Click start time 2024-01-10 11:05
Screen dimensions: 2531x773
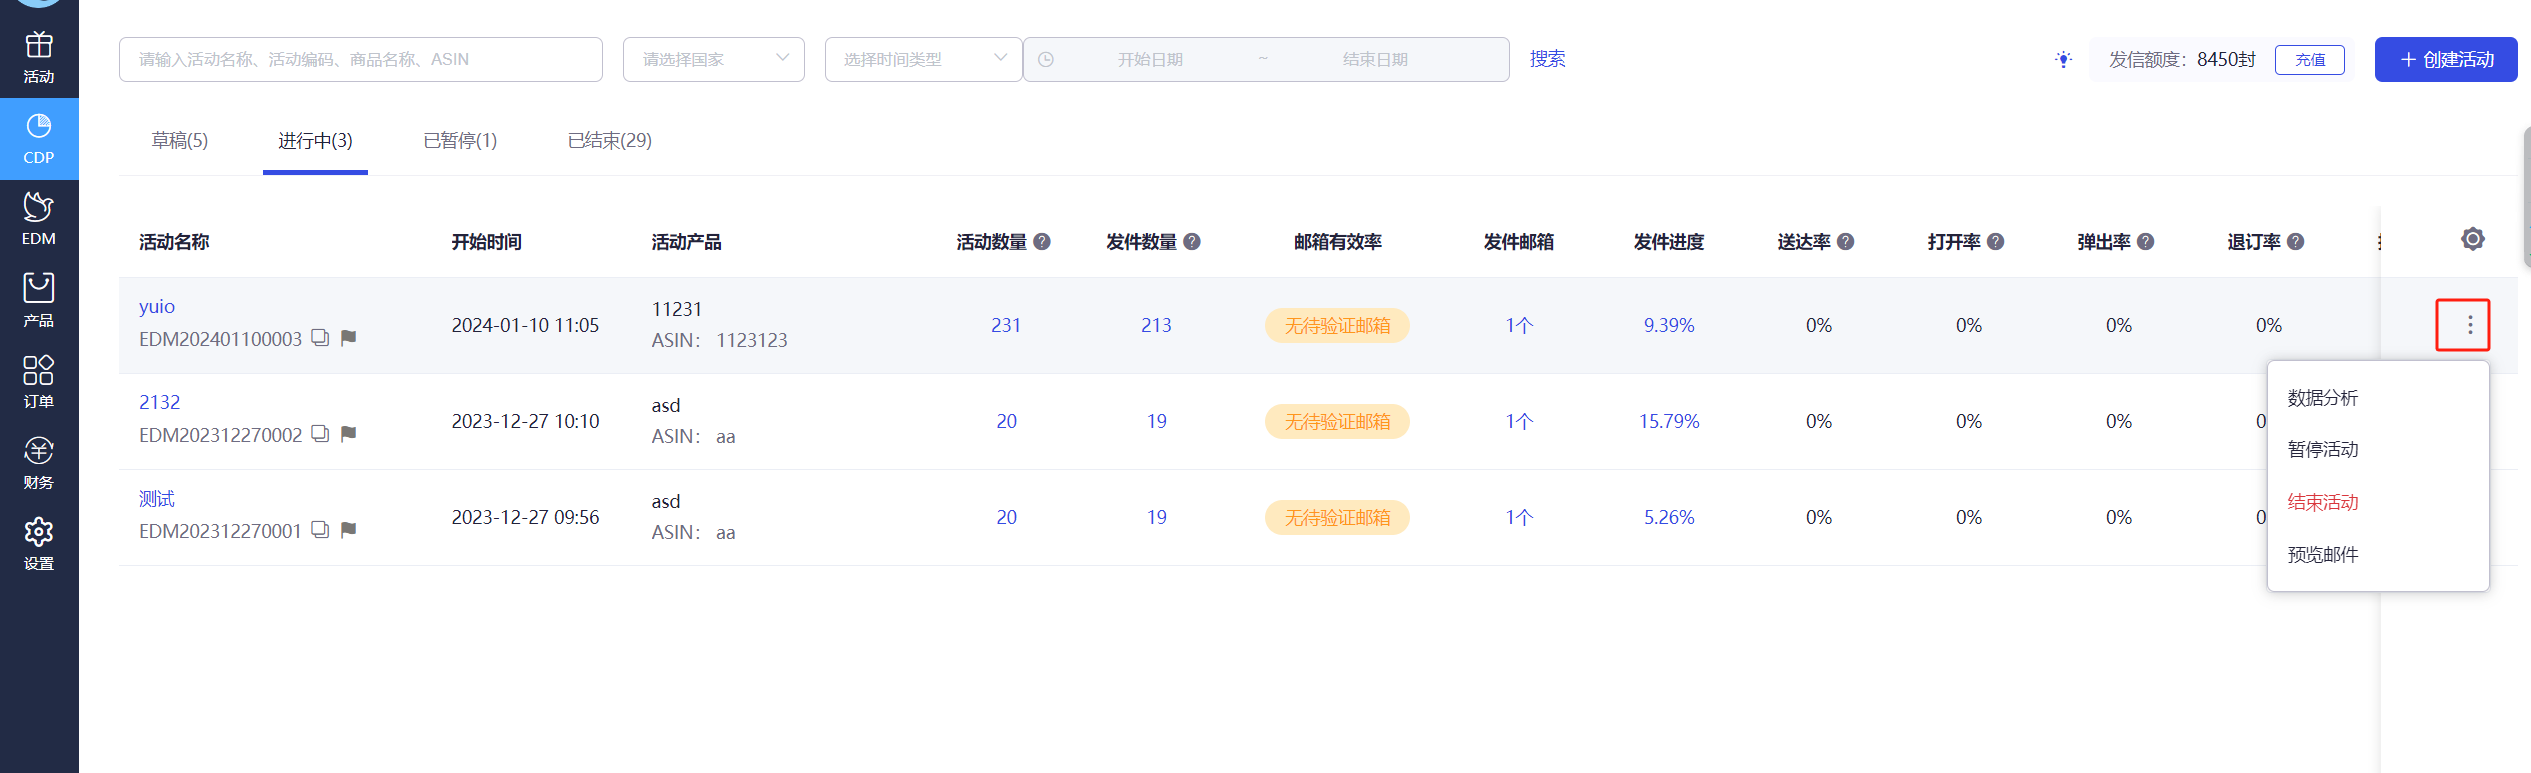click(x=525, y=326)
